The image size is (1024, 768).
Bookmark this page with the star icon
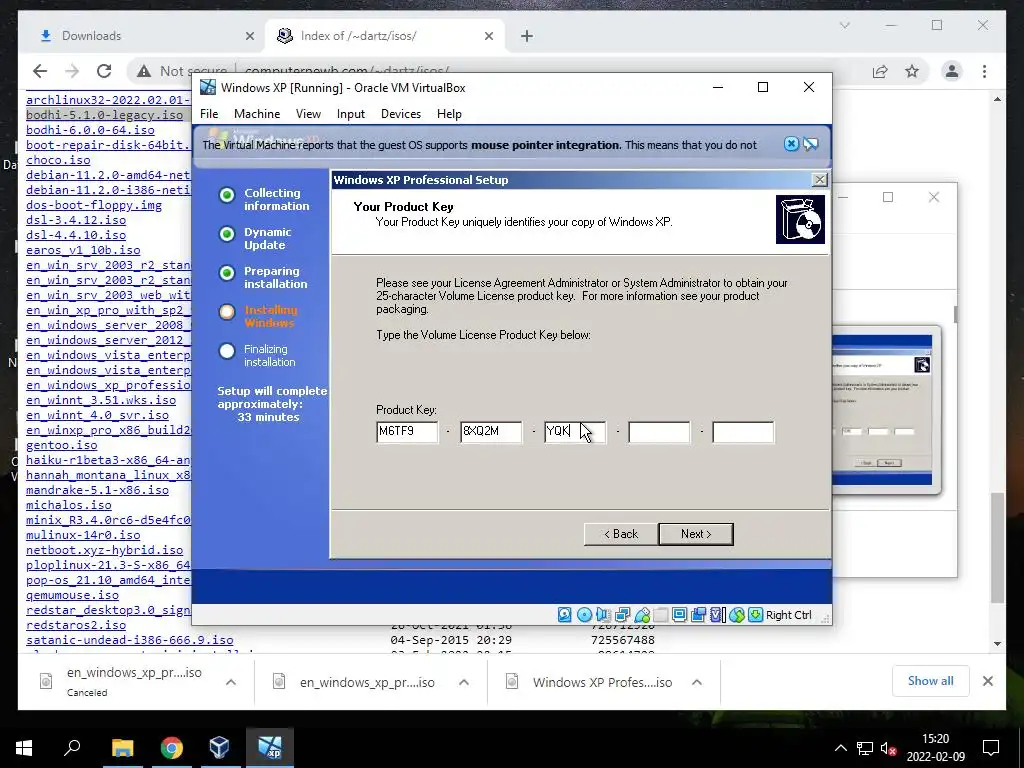click(x=912, y=71)
